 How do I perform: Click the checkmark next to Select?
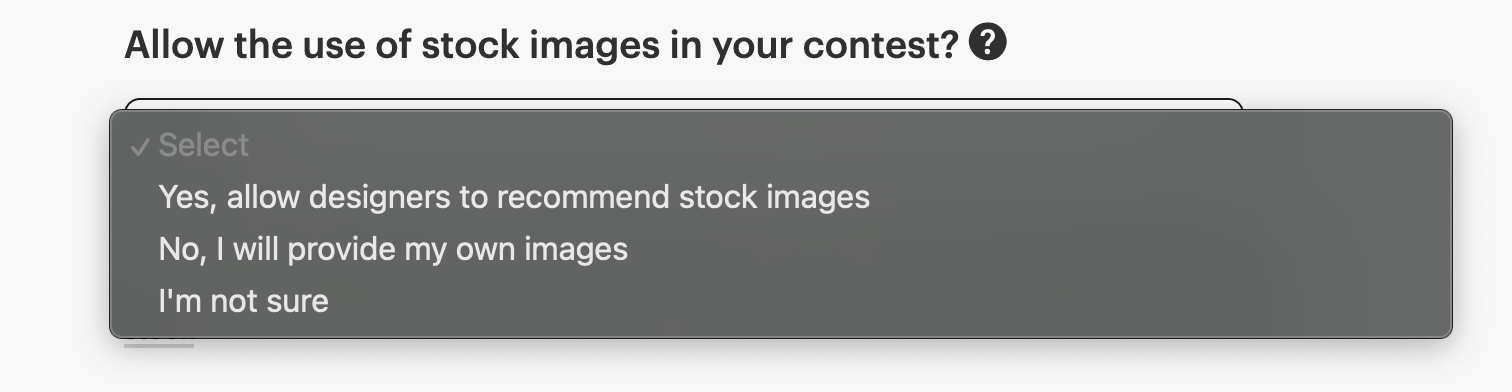(140, 147)
